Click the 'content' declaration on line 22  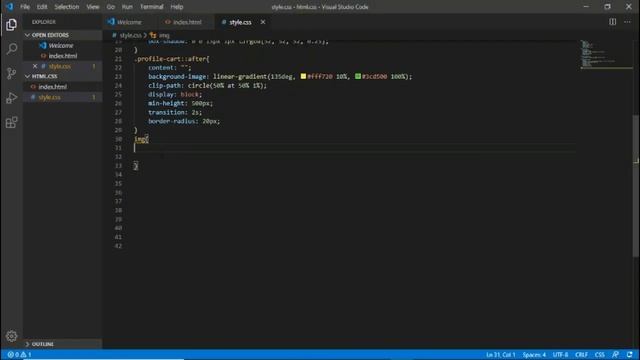[169, 68]
